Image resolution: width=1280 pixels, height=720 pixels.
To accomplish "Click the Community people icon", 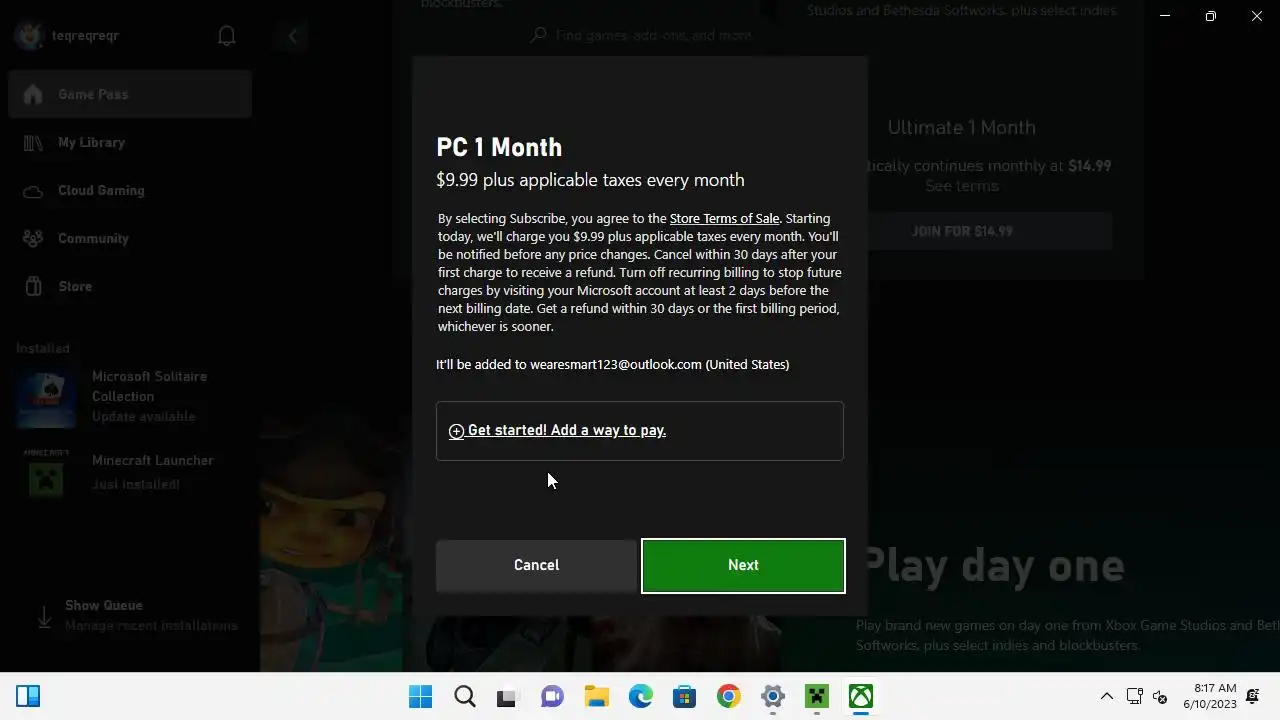I will (33, 238).
